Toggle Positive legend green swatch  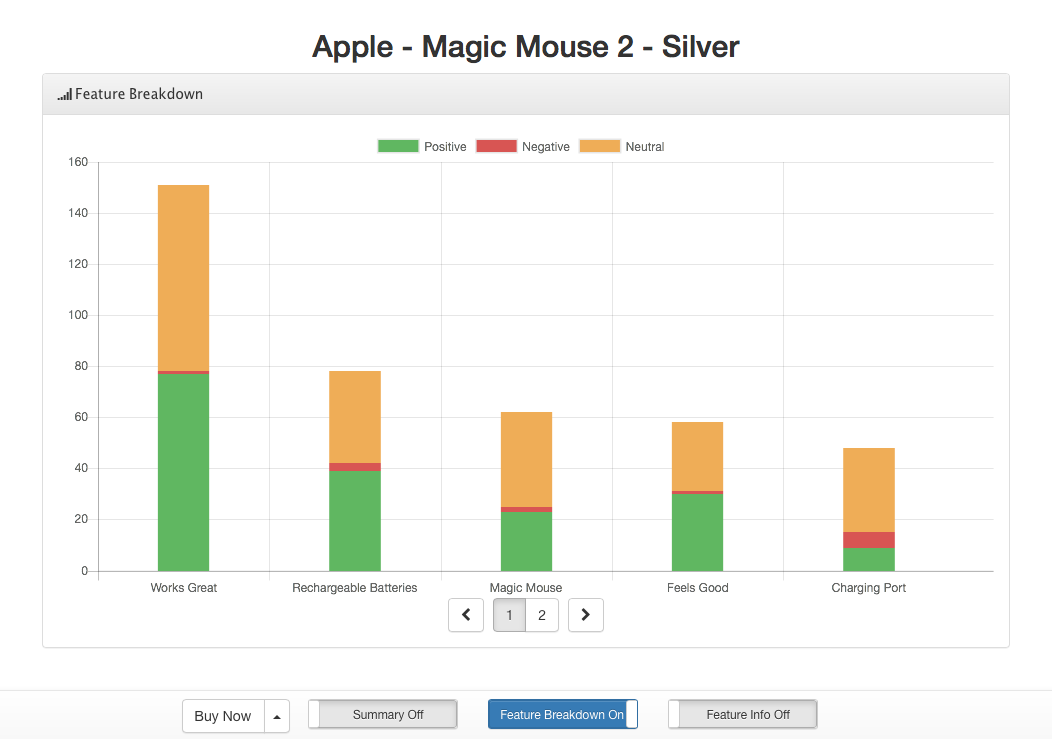pos(398,146)
